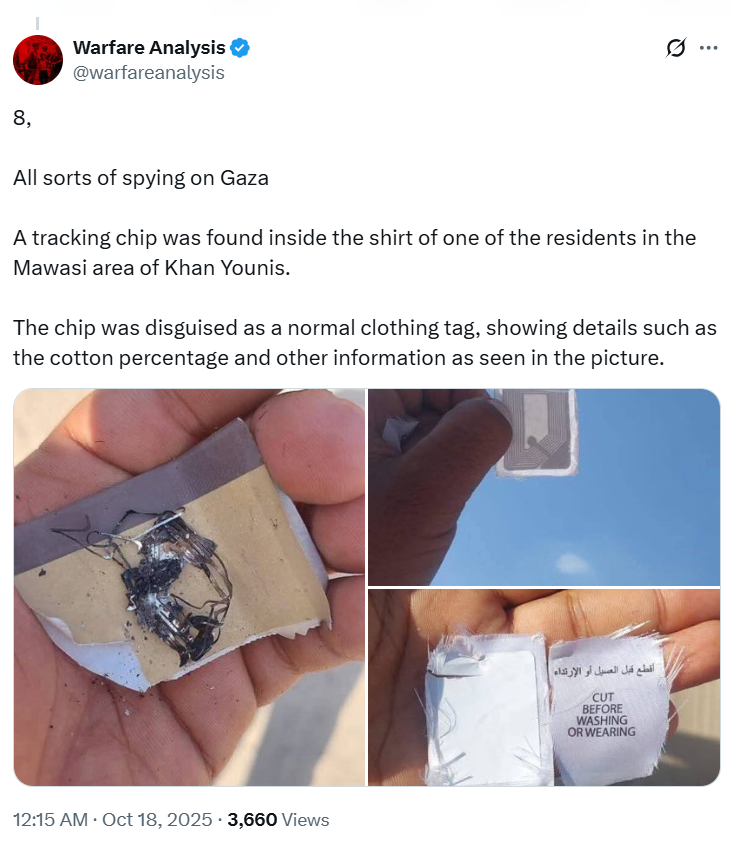Click the word Views beside the count
This screenshot has width=731, height=852.
[306, 819]
